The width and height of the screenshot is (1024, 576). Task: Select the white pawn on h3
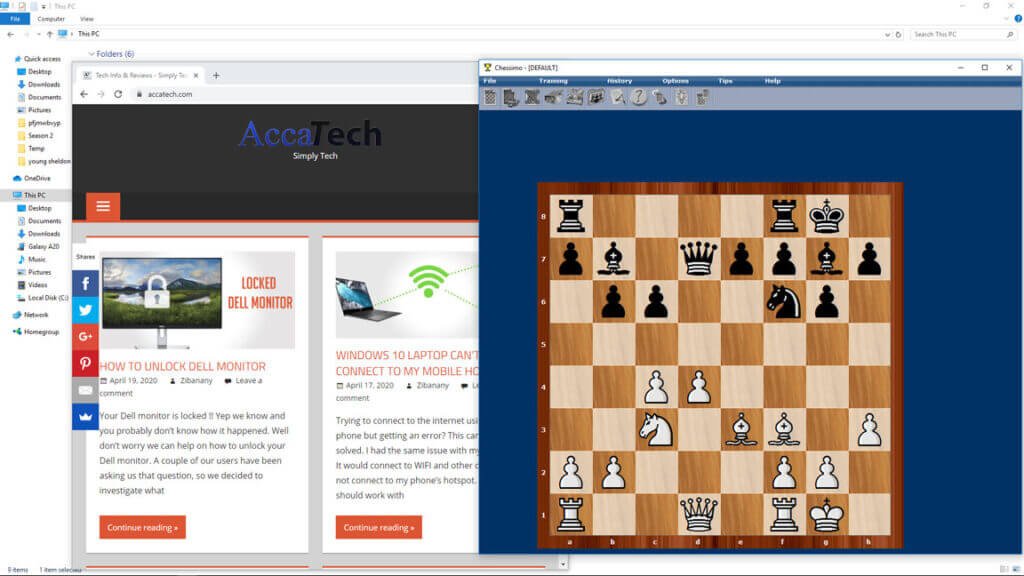pos(869,429)
